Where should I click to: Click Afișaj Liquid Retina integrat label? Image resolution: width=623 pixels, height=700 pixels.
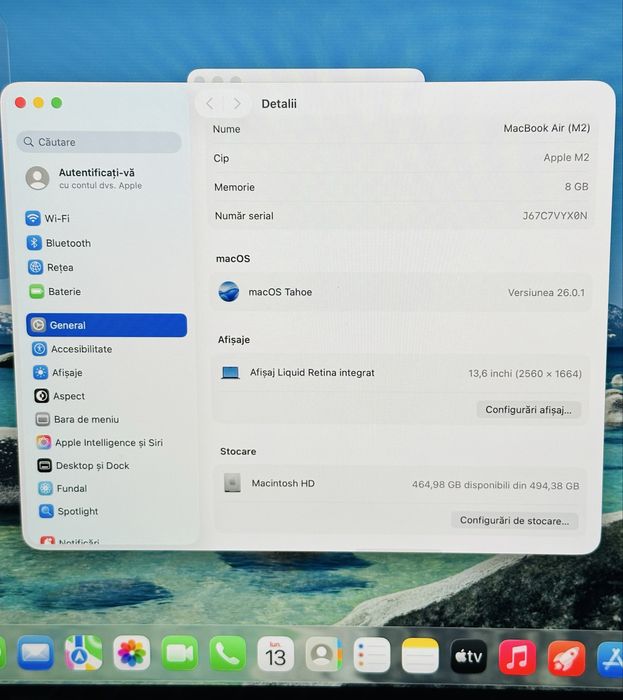pyautogui.click(x=312, y=372)
